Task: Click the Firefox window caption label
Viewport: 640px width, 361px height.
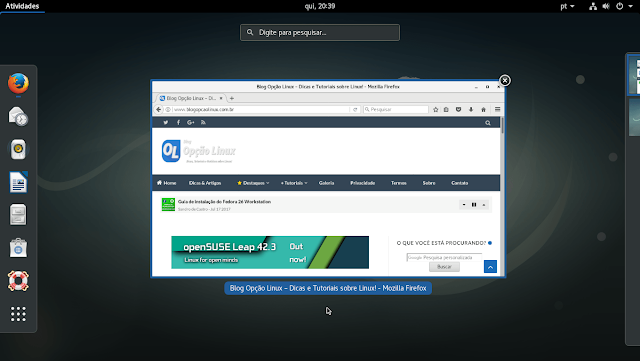Action: 328,288
